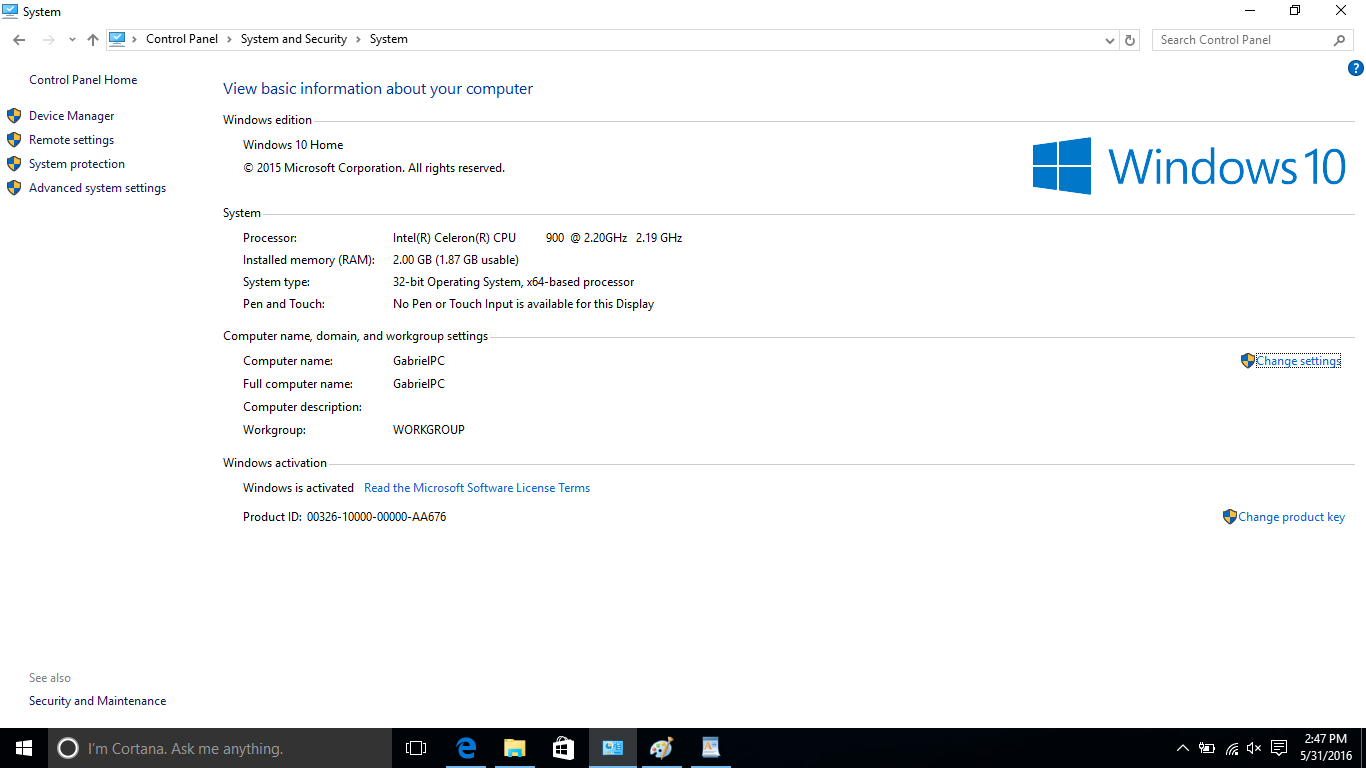Open the WordPad document taskbar icon
The height and width of the screenshot is (768, 1366).
pyautogui.click(x=710, y=748)
